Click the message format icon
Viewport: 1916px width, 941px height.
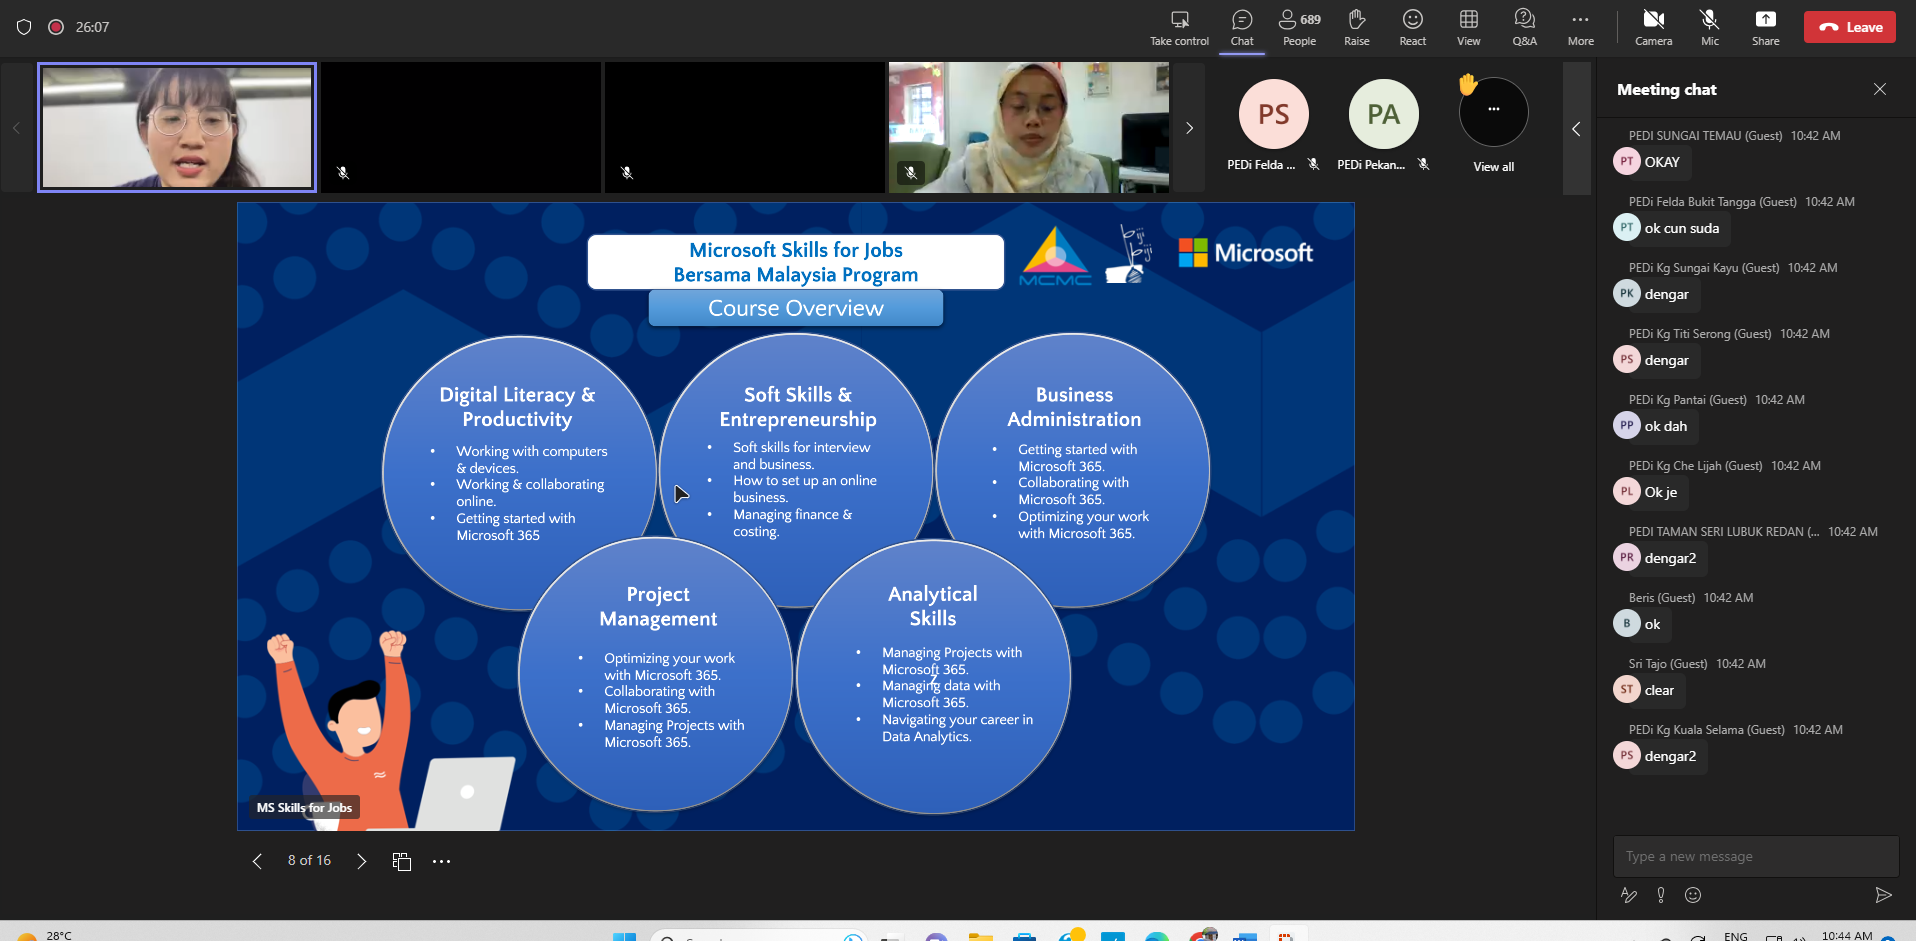click(x=1629, y=895)
